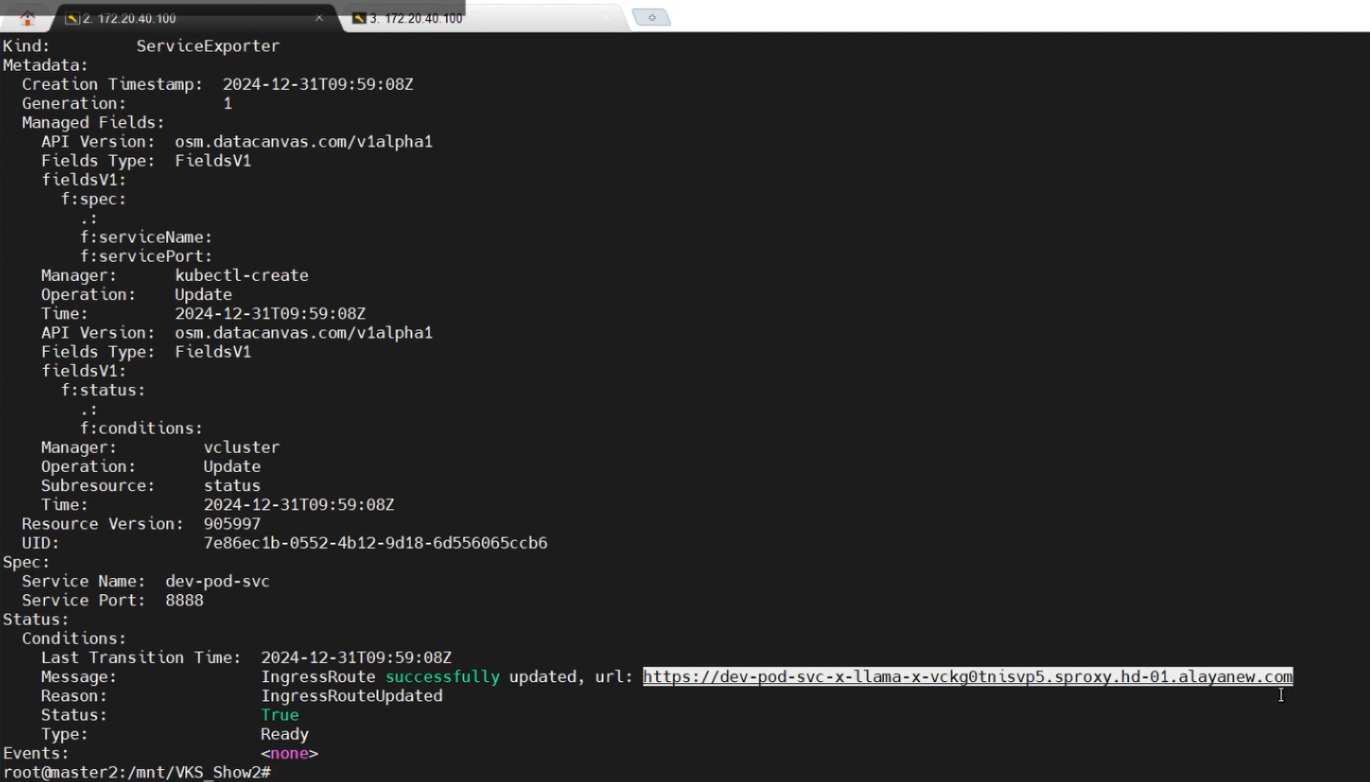
Task: Click the green 'True' status value
Action: coord(280,715)
